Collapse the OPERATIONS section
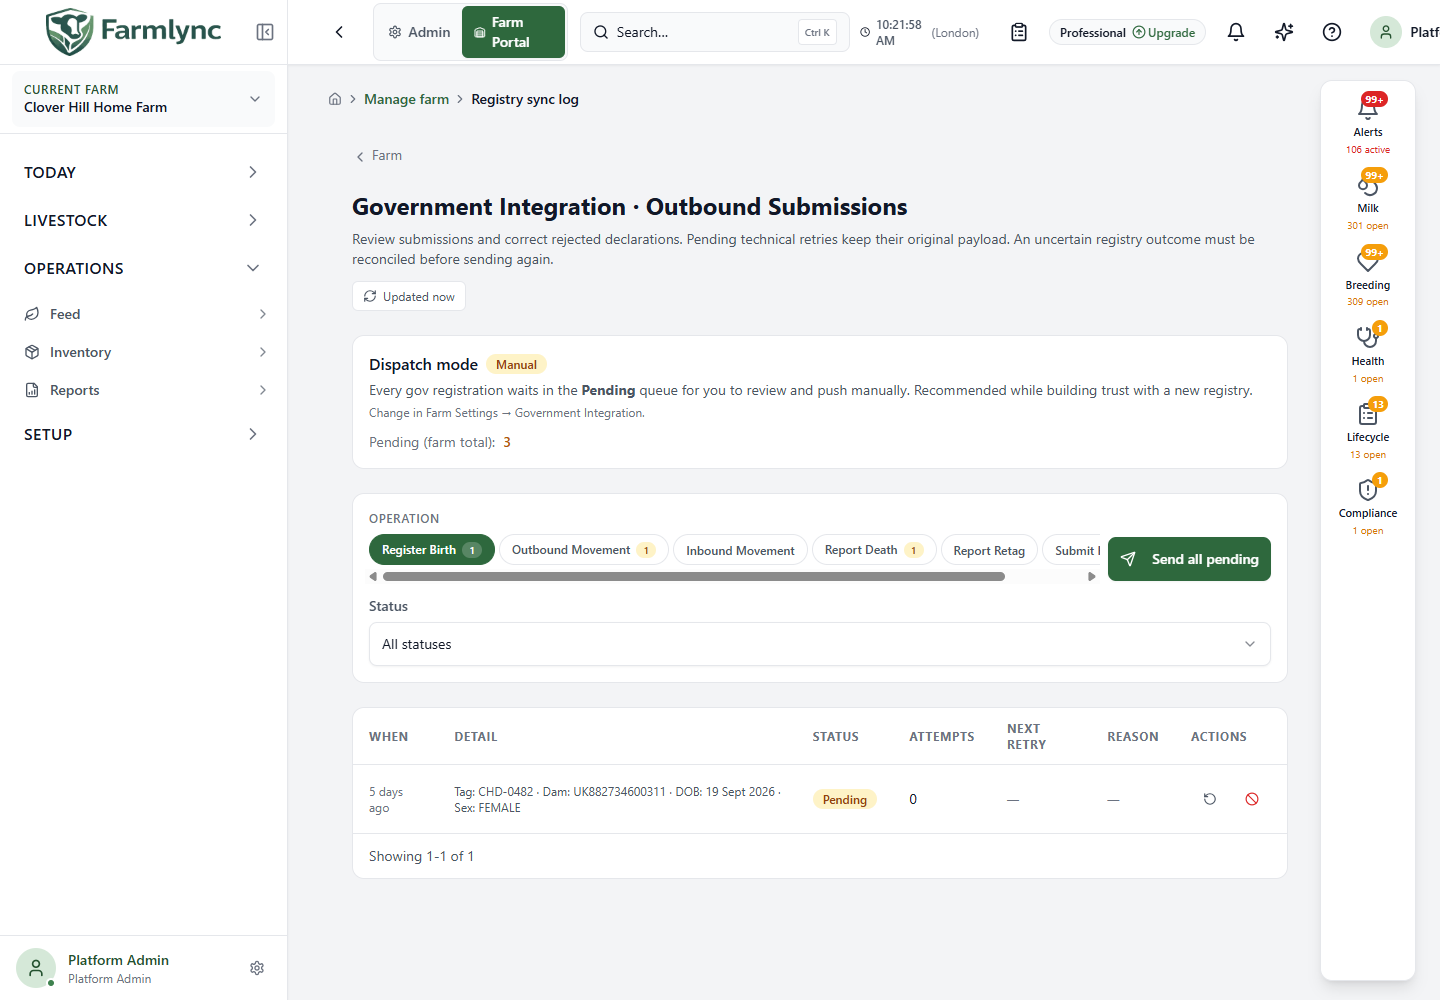 [x=143, y=268]
